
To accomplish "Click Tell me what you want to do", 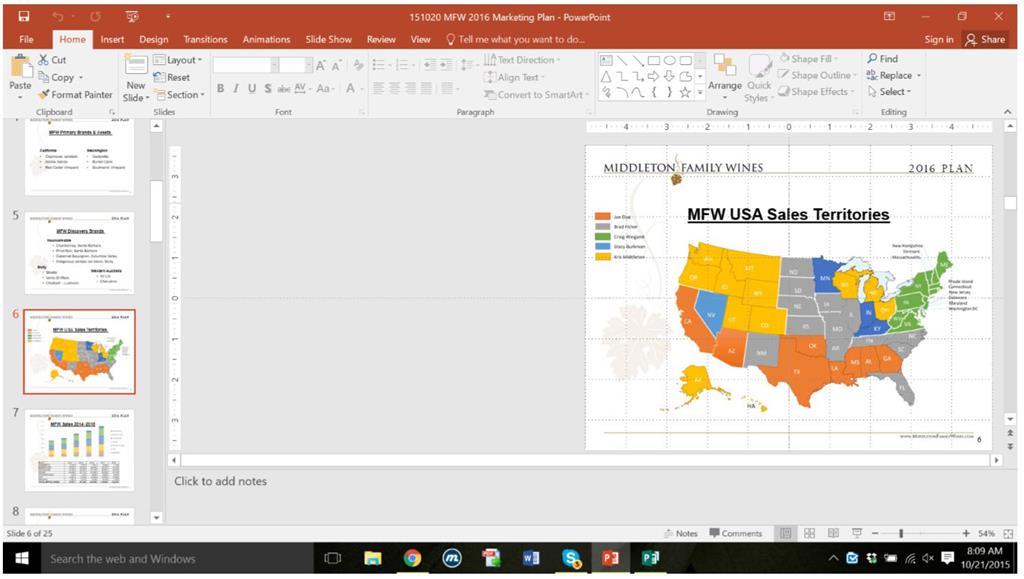I will [x=515, y=39].
